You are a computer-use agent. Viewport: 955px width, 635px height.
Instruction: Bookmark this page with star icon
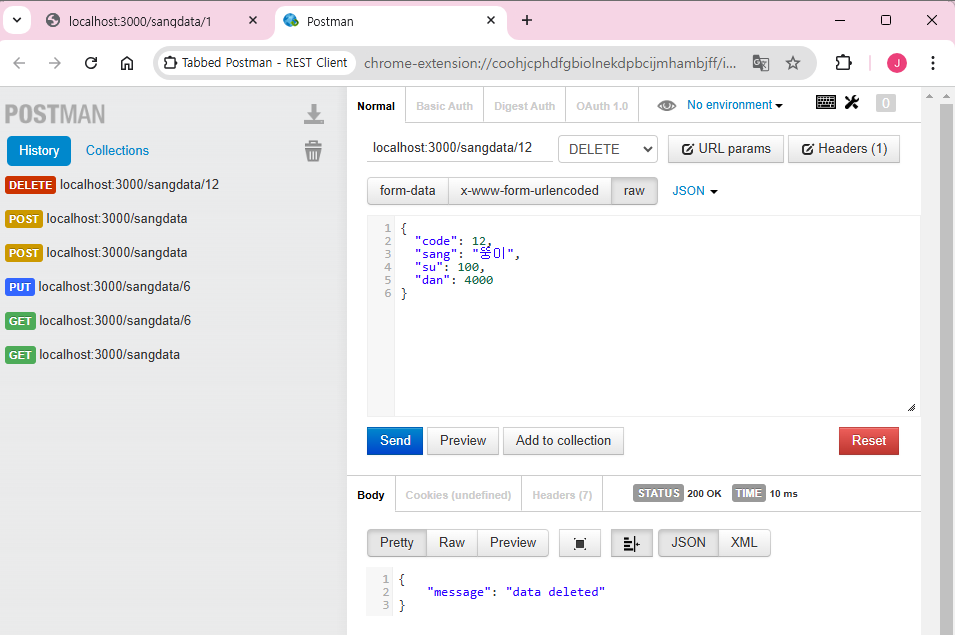coord(792,63)
